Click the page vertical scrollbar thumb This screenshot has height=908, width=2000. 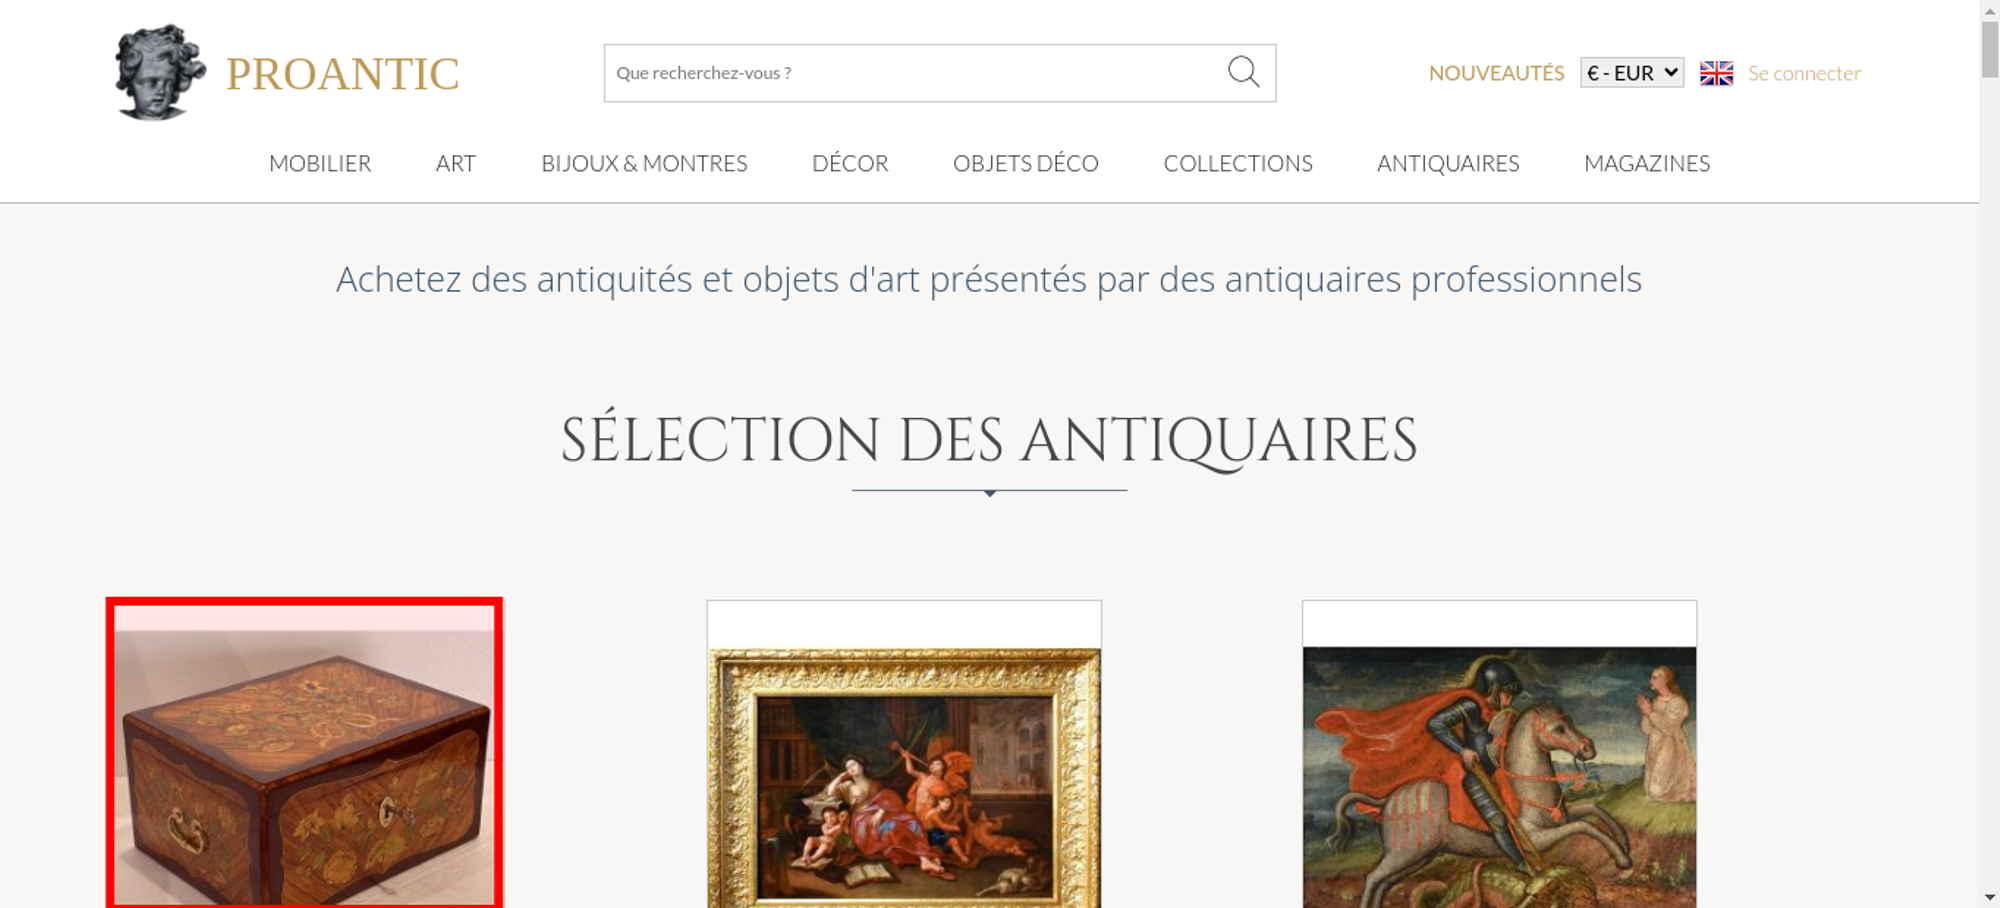click(x=1990, y=48)
